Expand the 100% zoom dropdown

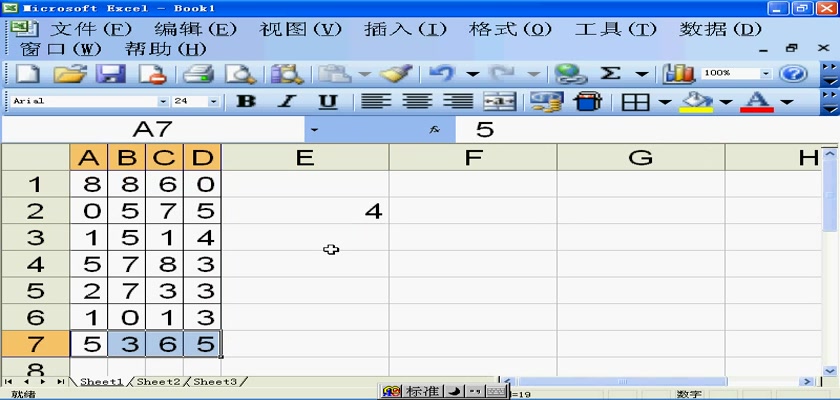pyautogui.click(x=766, y=73)
